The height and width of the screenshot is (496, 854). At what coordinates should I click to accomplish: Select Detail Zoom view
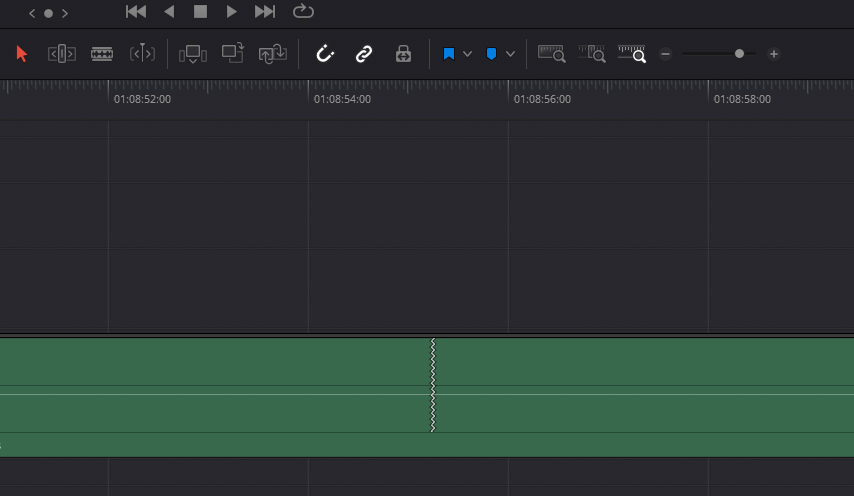(x=592, y=54)
